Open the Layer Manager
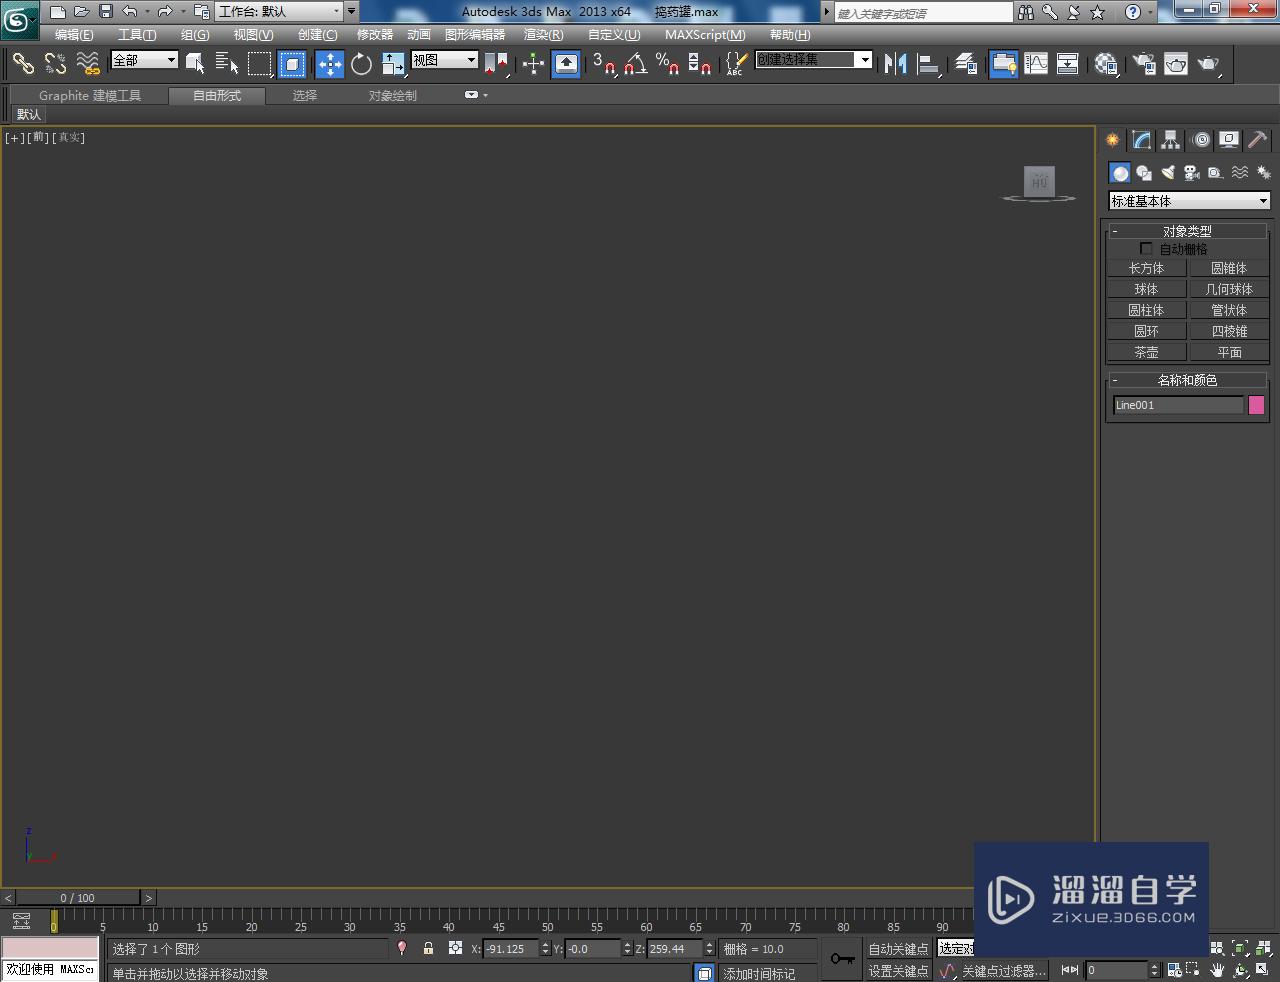 pyautogui.click(x=965, y=64)
